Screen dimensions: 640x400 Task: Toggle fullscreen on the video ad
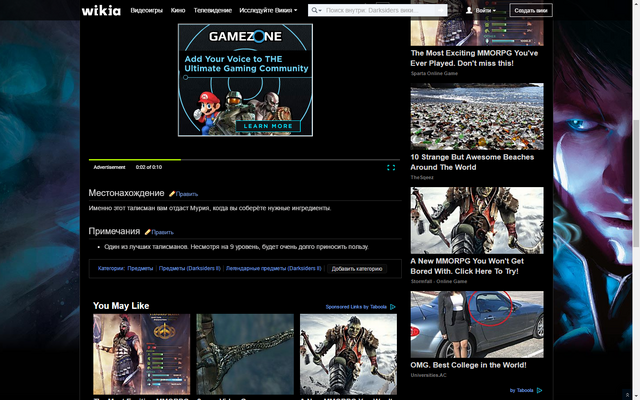tap(391, 167)
